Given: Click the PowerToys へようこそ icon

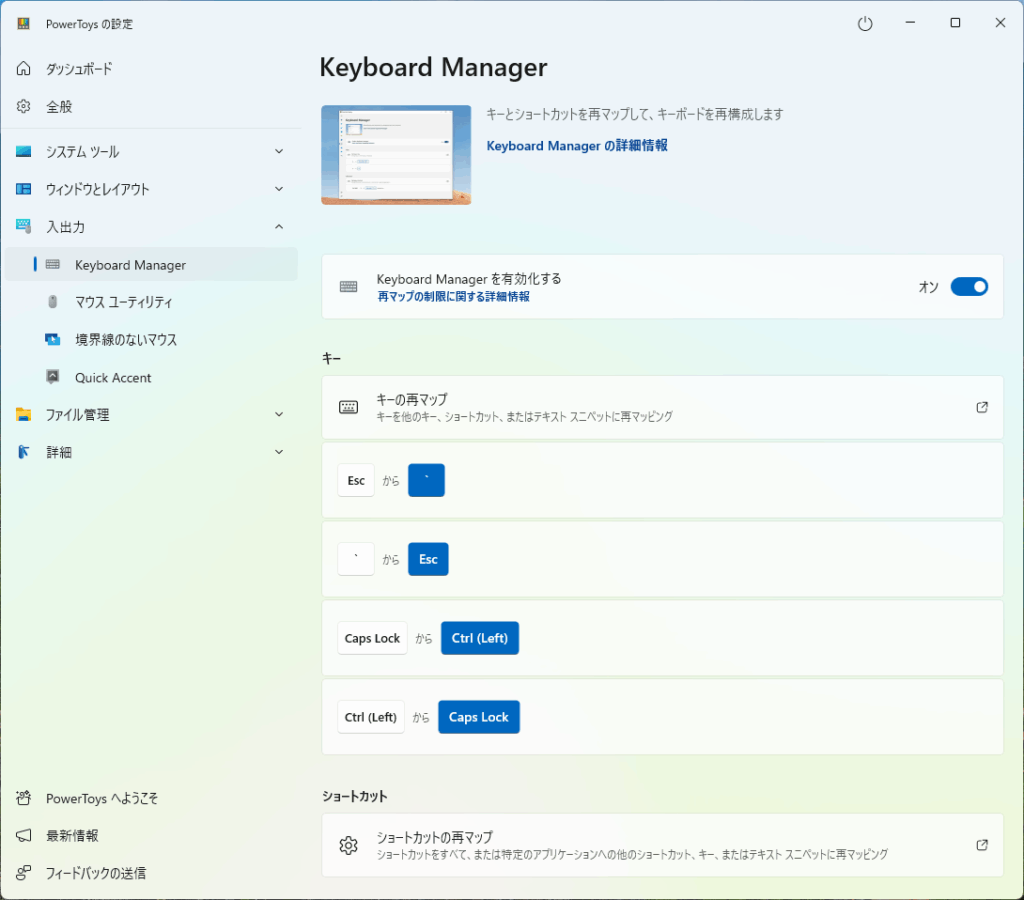Looking at the screenshot, I should click(24, 797).
